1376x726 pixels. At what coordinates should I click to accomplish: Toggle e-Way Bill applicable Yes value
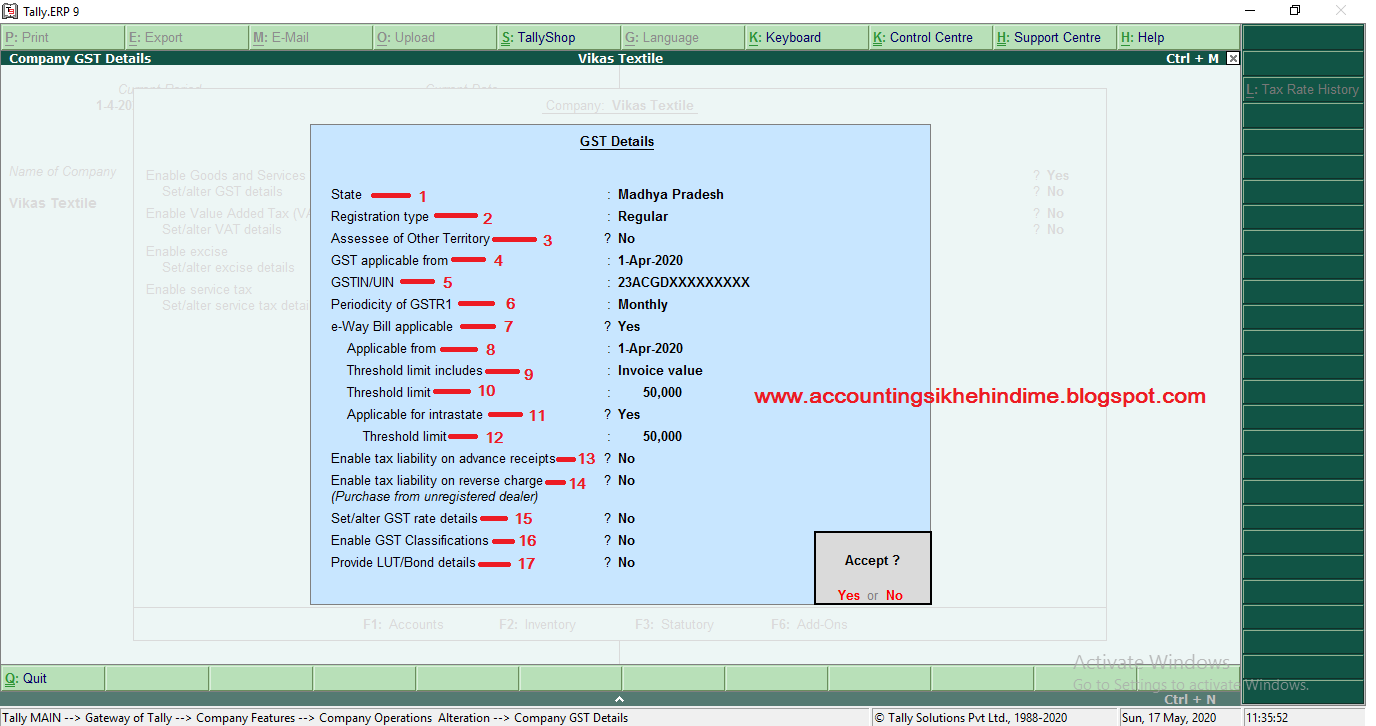tap(629, 326)
